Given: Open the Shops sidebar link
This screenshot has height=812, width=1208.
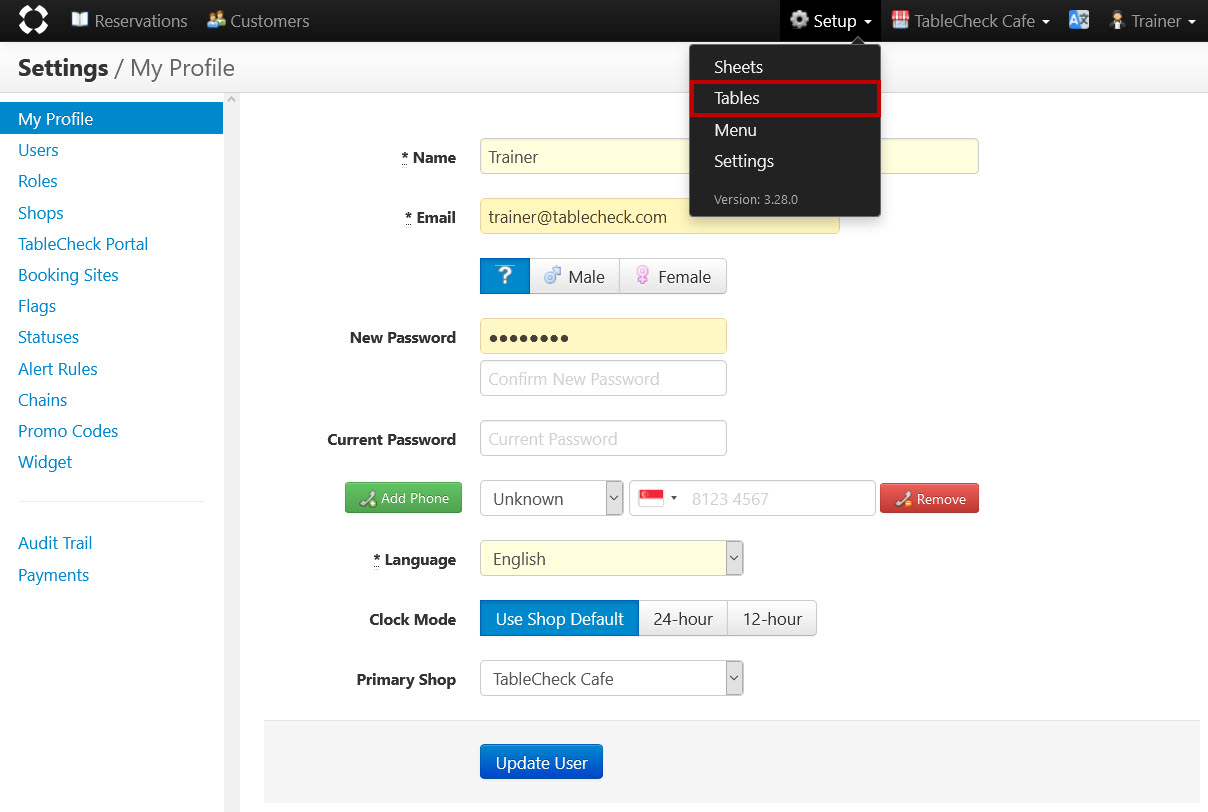Looking at the screenshot, I should click(x=41, y=213).
